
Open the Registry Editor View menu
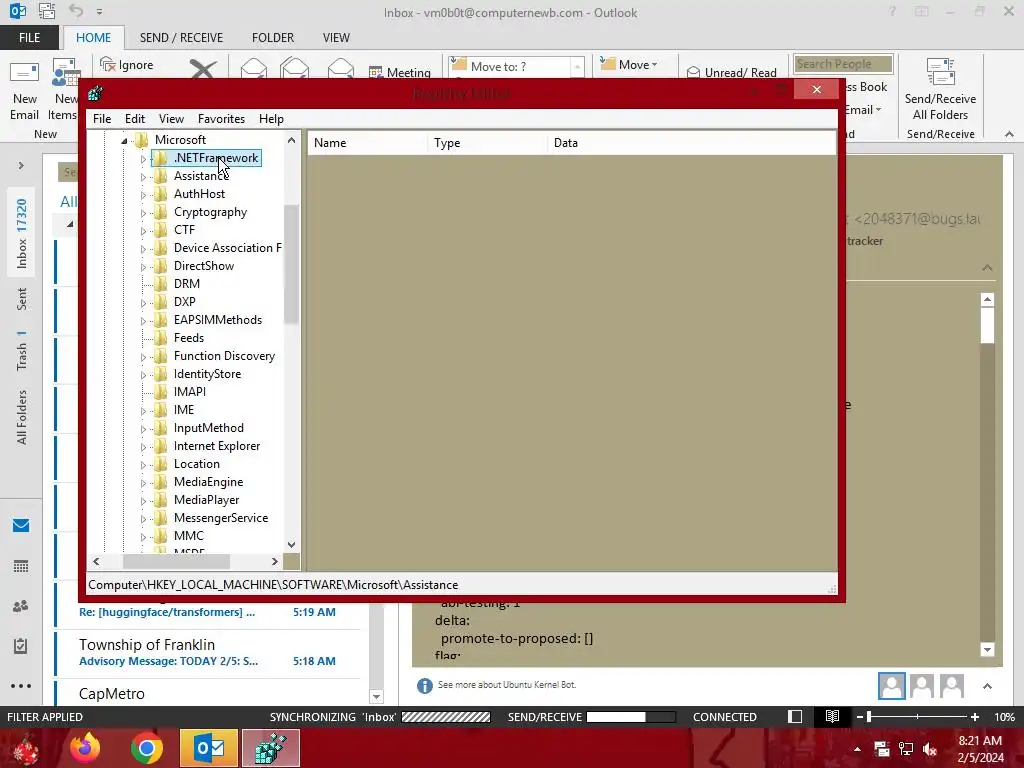point(171,119)
